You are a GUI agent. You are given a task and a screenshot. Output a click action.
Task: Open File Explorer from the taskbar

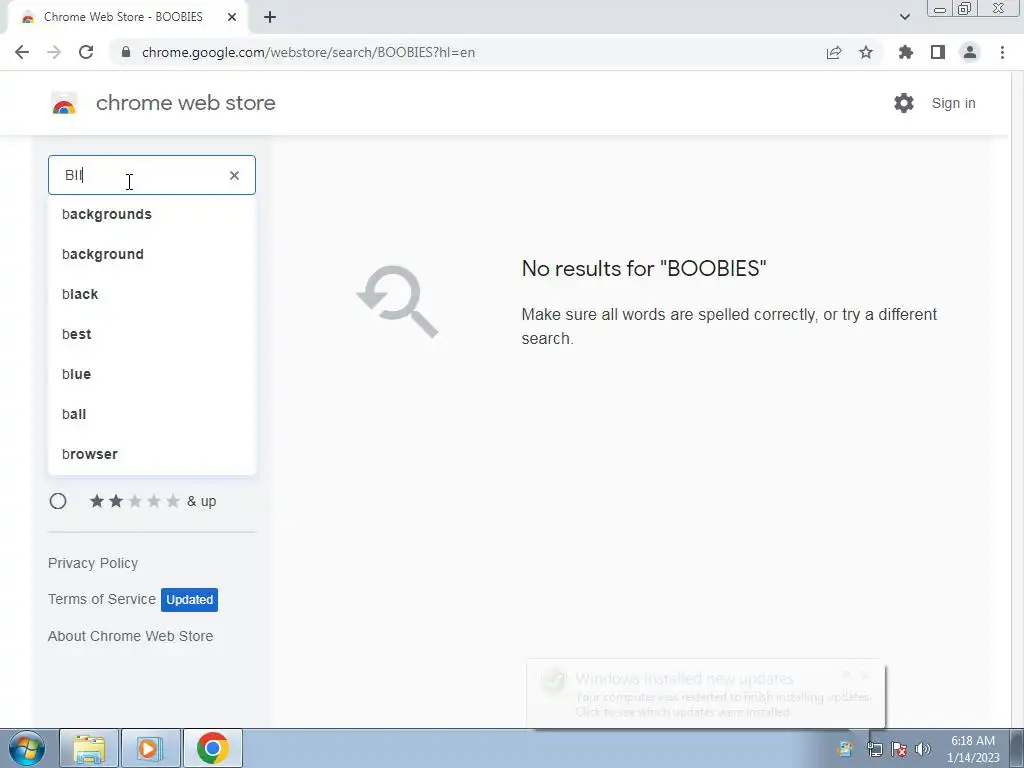coord(89,748)
